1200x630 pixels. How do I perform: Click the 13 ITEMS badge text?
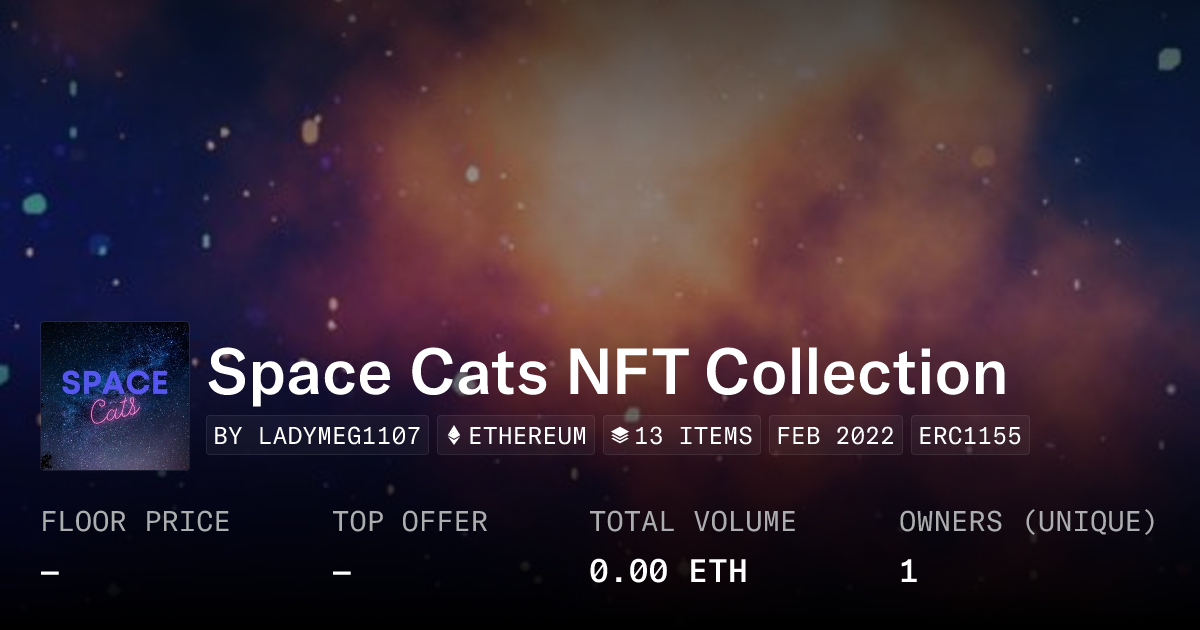[693, 436]
